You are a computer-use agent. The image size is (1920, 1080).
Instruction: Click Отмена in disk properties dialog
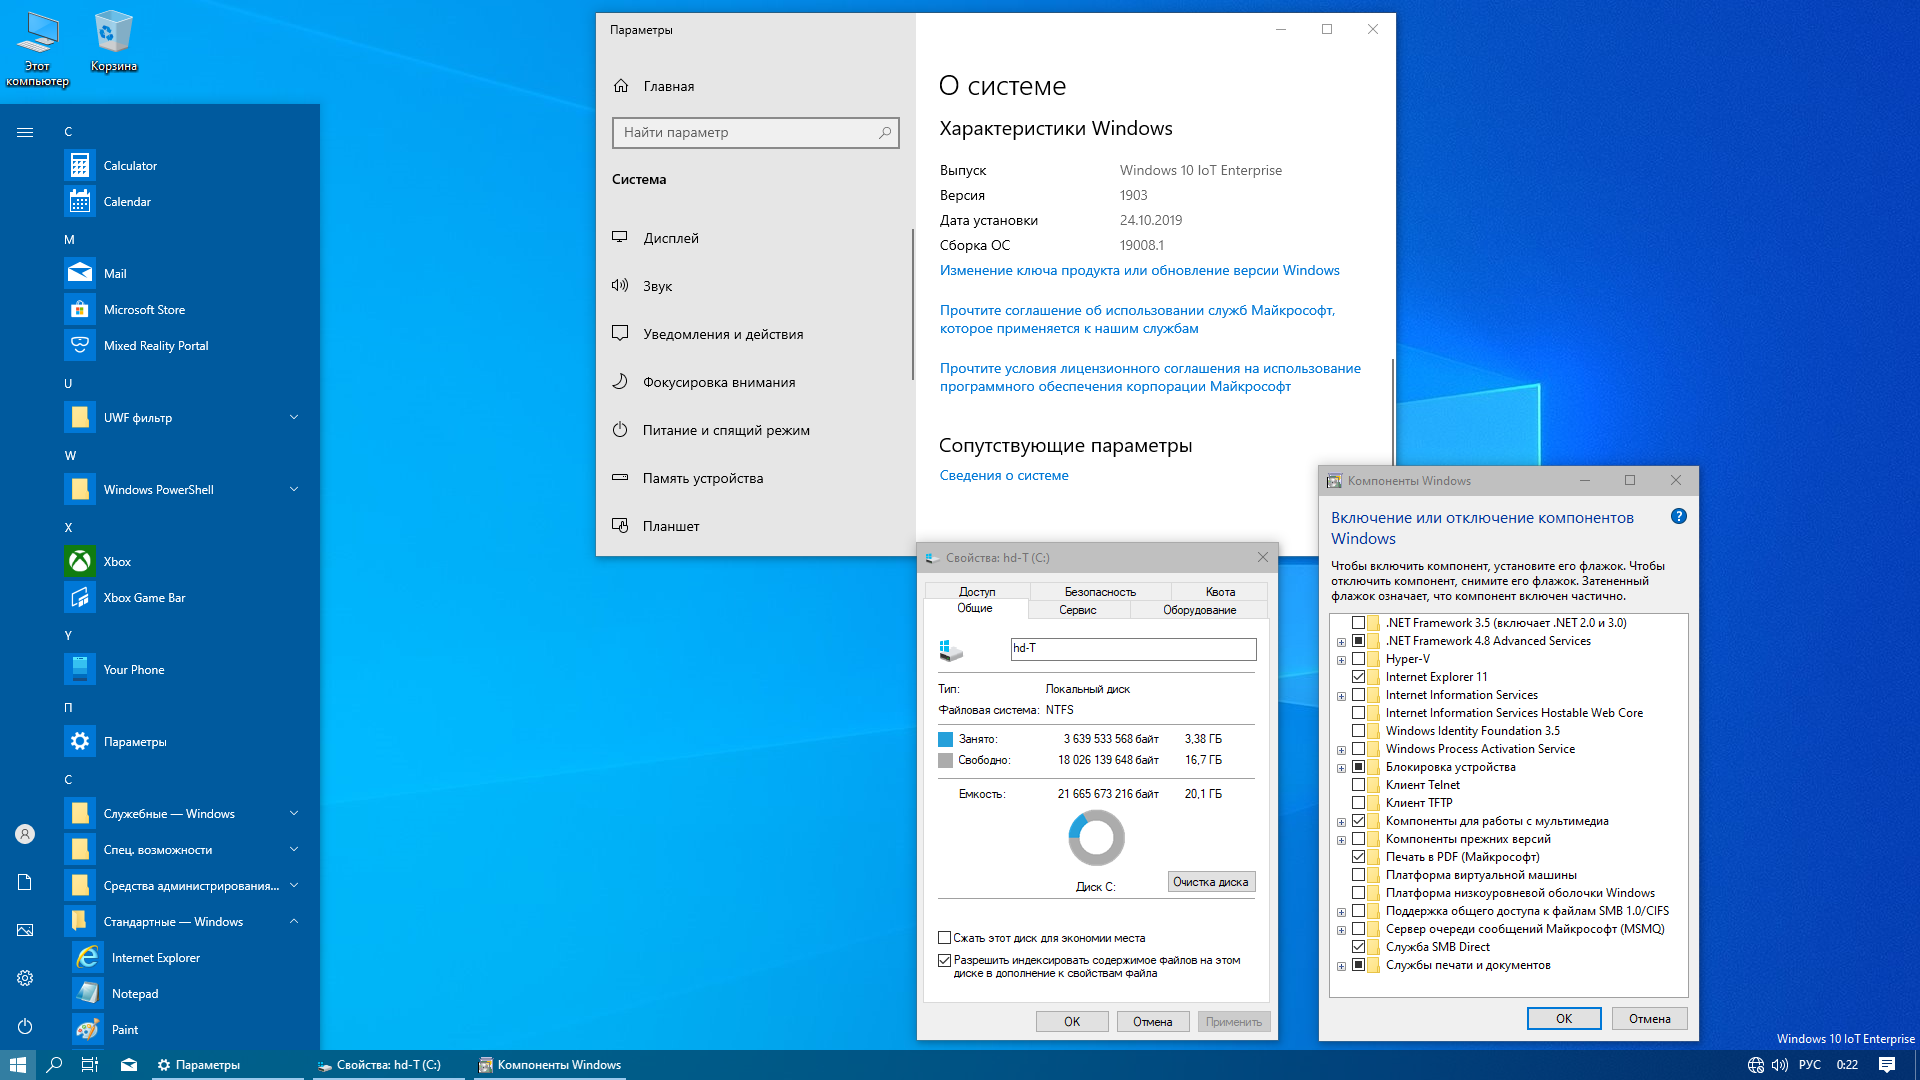point(1152,1022)
